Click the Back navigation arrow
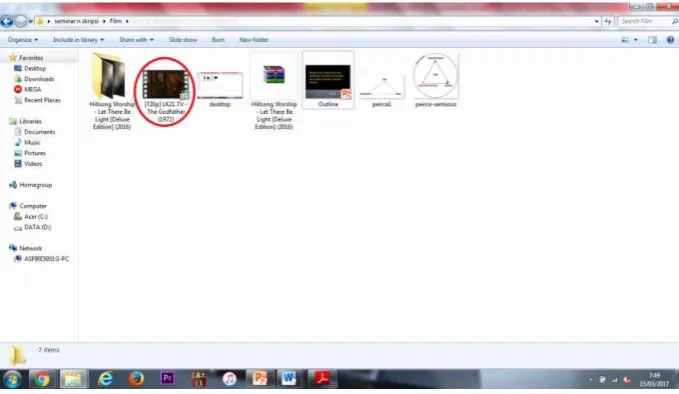This screenshot has height=394, width=679. [6, 21]
